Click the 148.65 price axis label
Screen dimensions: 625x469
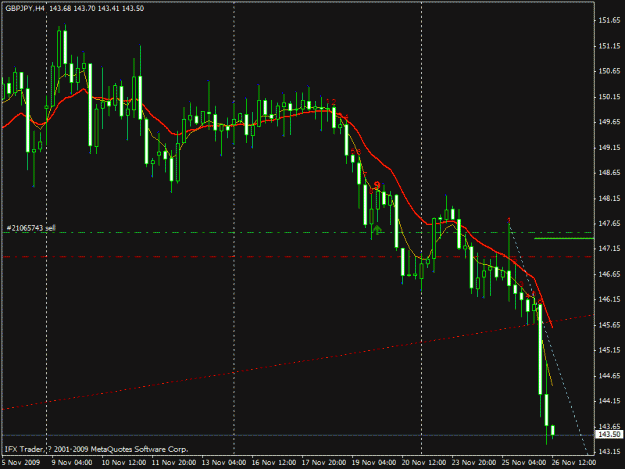pyautogui.click(x=609, y=173)
